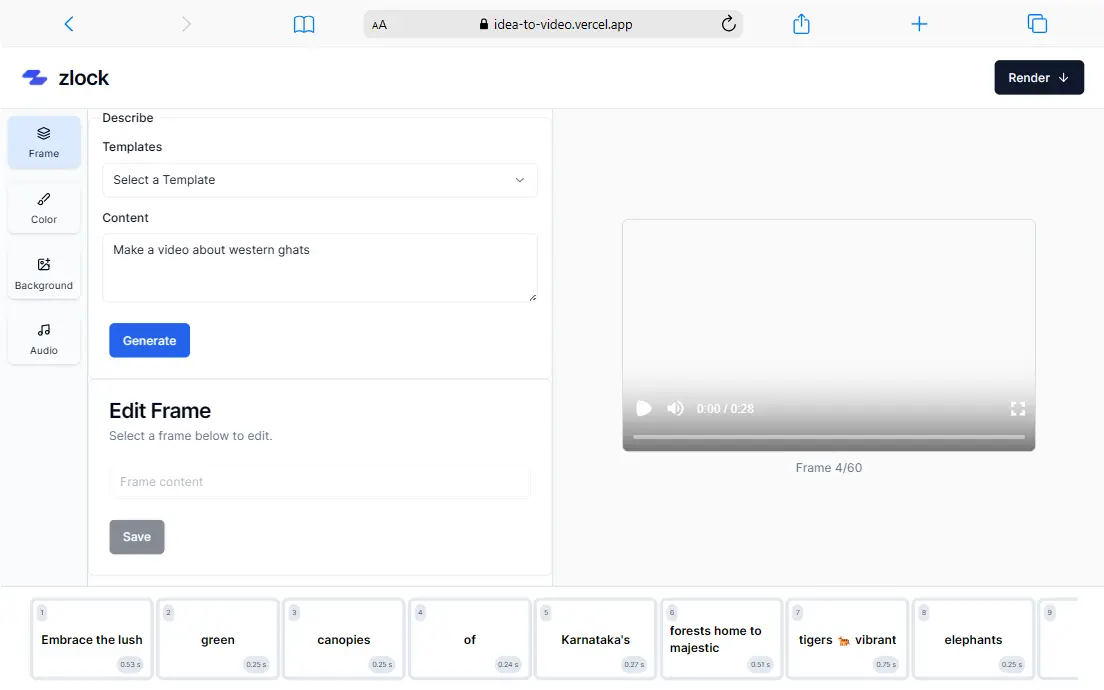Open the AA reader text size menu
Image resolution: width=1104 pixels, height=690 pixels.
(x=379, y=25)
